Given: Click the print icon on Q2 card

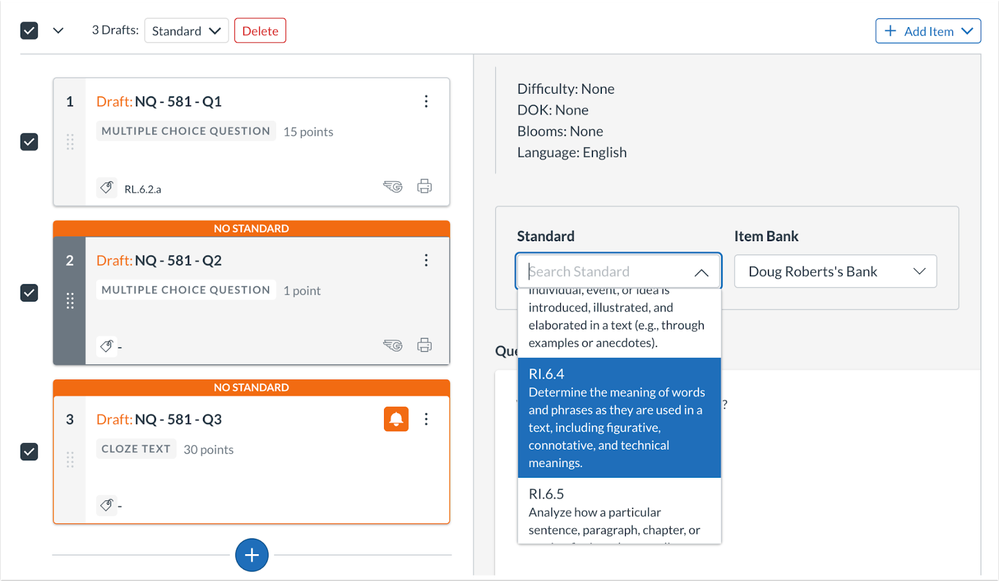Looking at the screenshot, I should 424,345.
